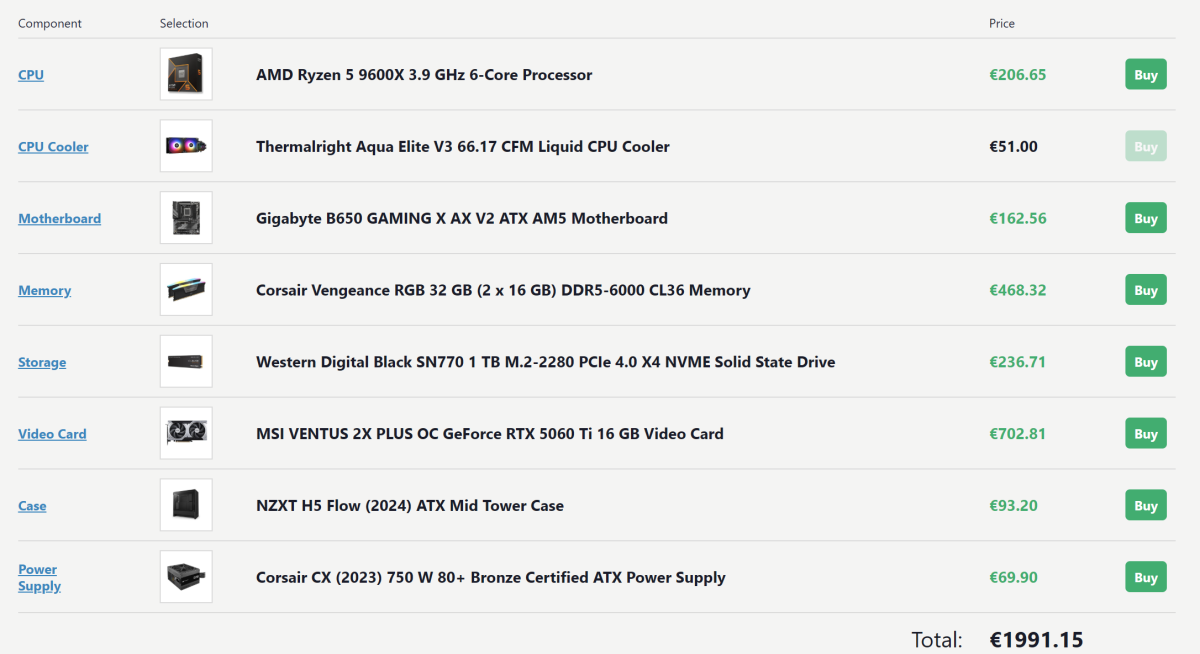Select the Corsair Vengeance RGB memory image

tap(186, 290)
